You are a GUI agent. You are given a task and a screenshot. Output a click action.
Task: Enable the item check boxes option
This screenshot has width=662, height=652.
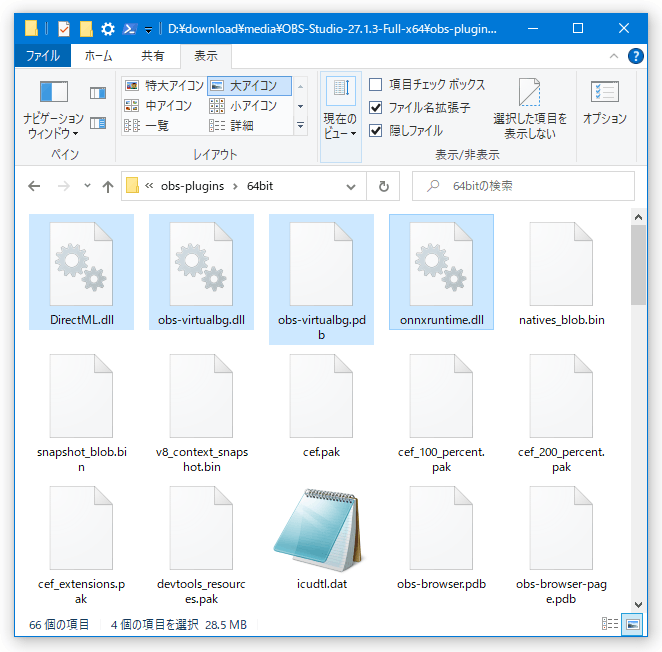(375, 84)
